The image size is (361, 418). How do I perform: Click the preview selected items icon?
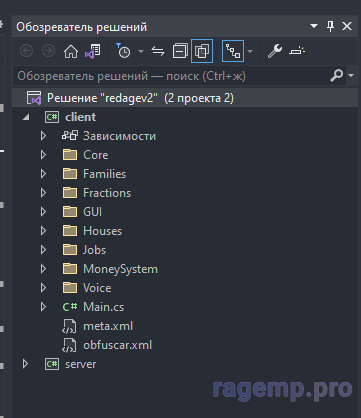[x=297, y=51]
